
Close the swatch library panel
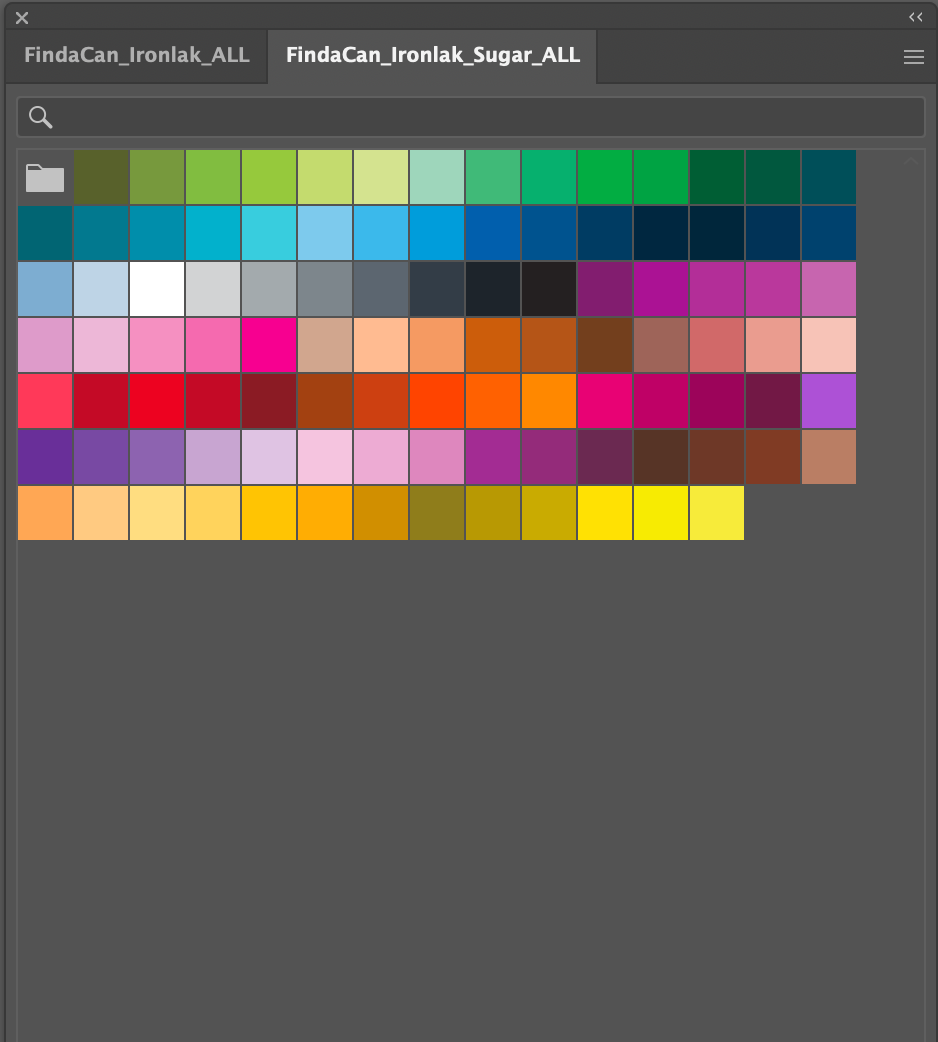point(22,18)
